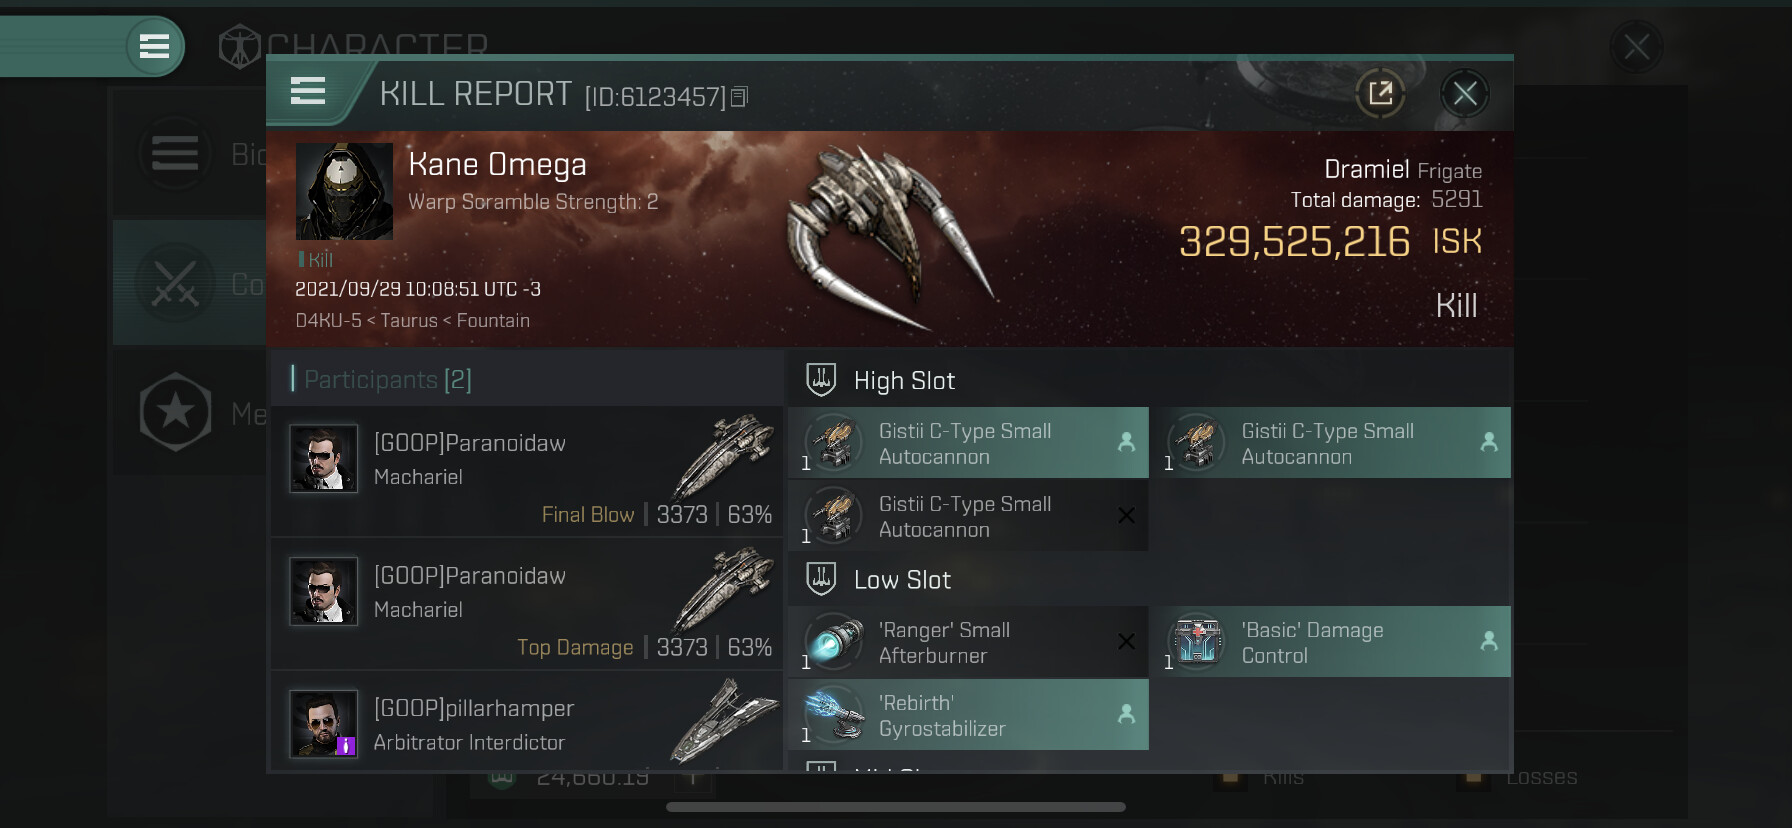Open the main menu in top-left corner
The image size is (1792, 828).
tap(154, 46)
